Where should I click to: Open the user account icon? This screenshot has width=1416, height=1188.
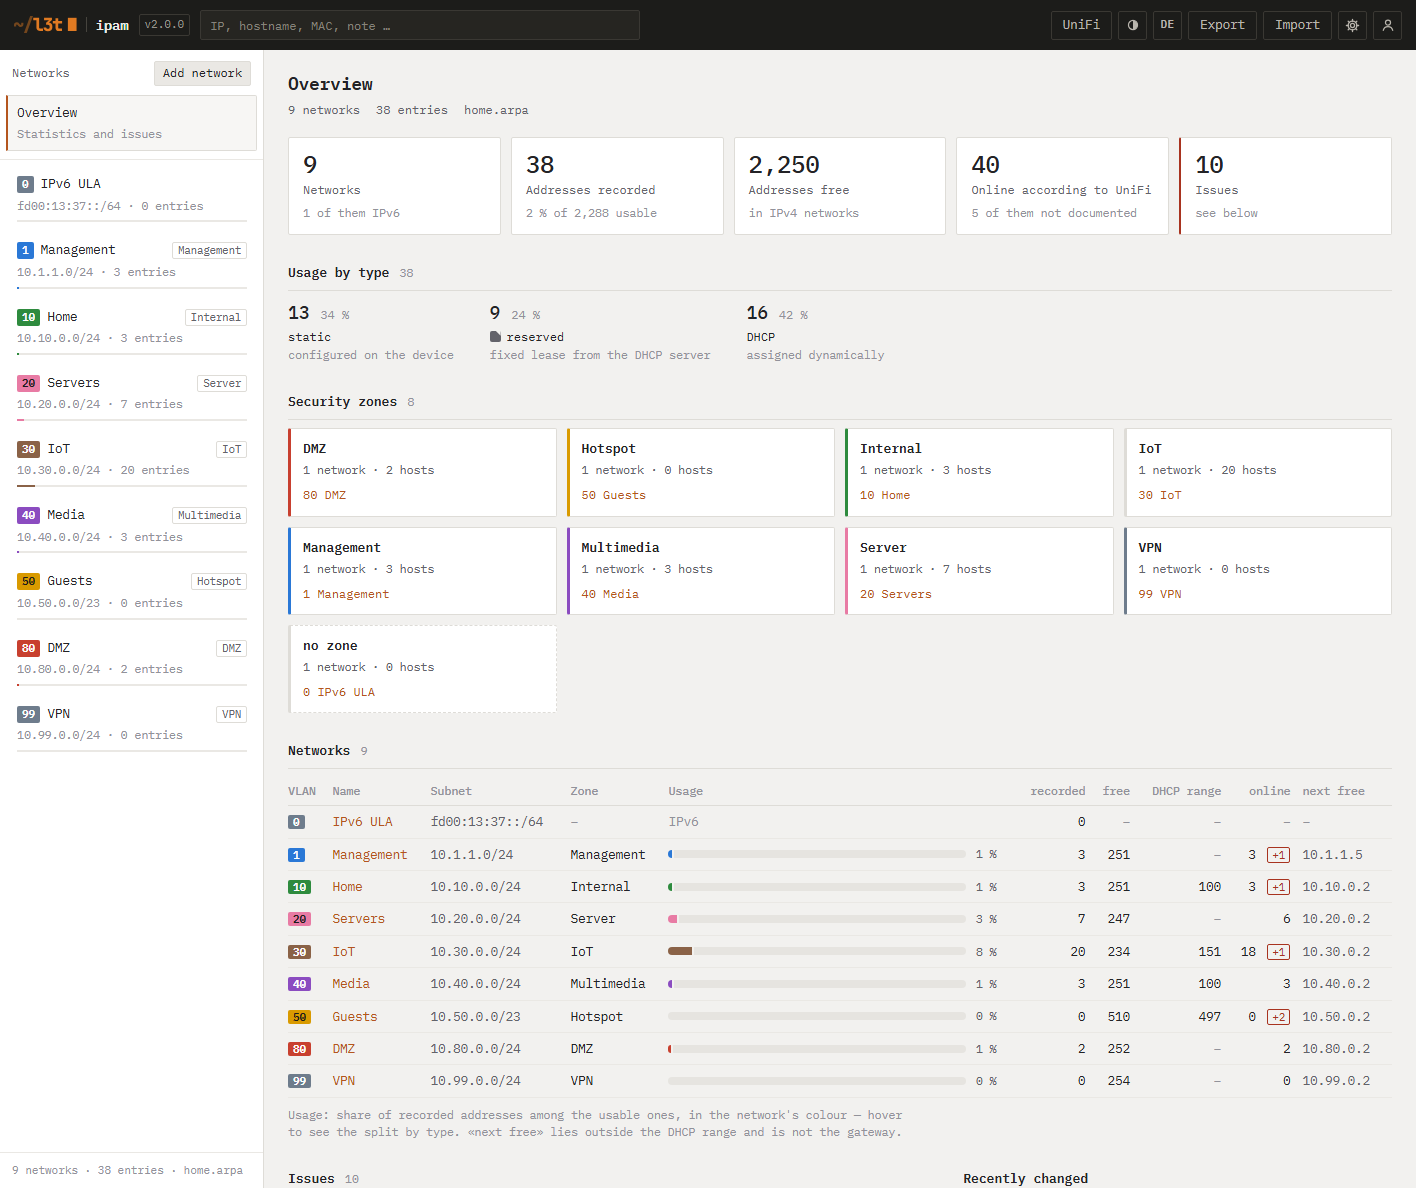pyautogui.click(x=1387, y=25)
